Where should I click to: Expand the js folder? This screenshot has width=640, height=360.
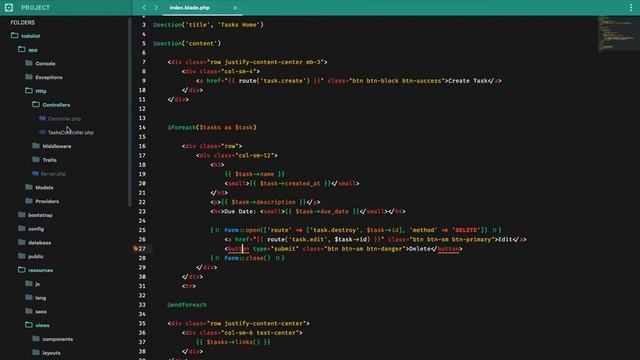[x=32, y=284]
